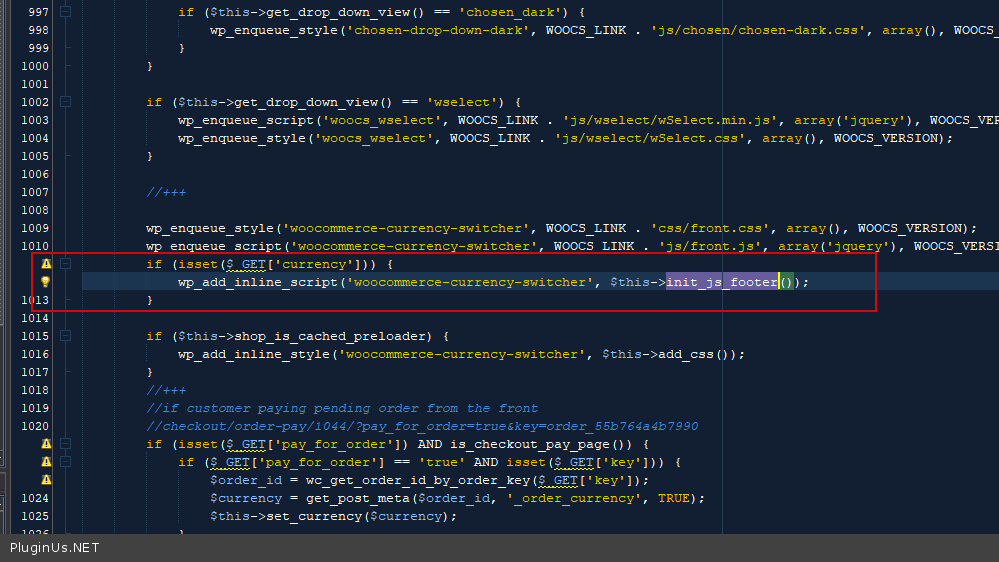Collapse the isset currency if-block fold
The width and height of the screenshot is (999, 562).
tap(65, 264)
